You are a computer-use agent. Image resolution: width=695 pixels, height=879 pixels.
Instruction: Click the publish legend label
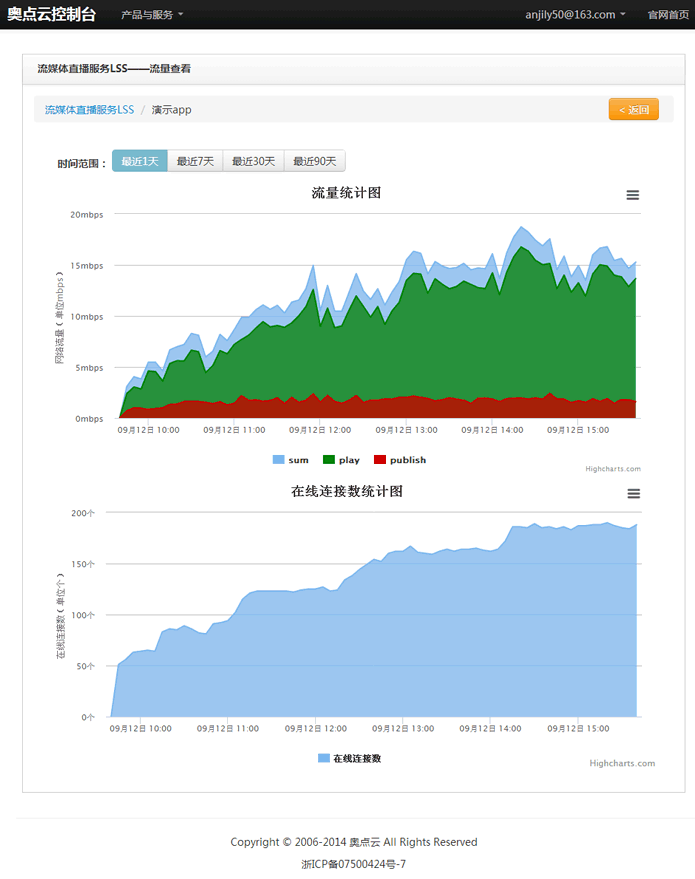[408, 460]
